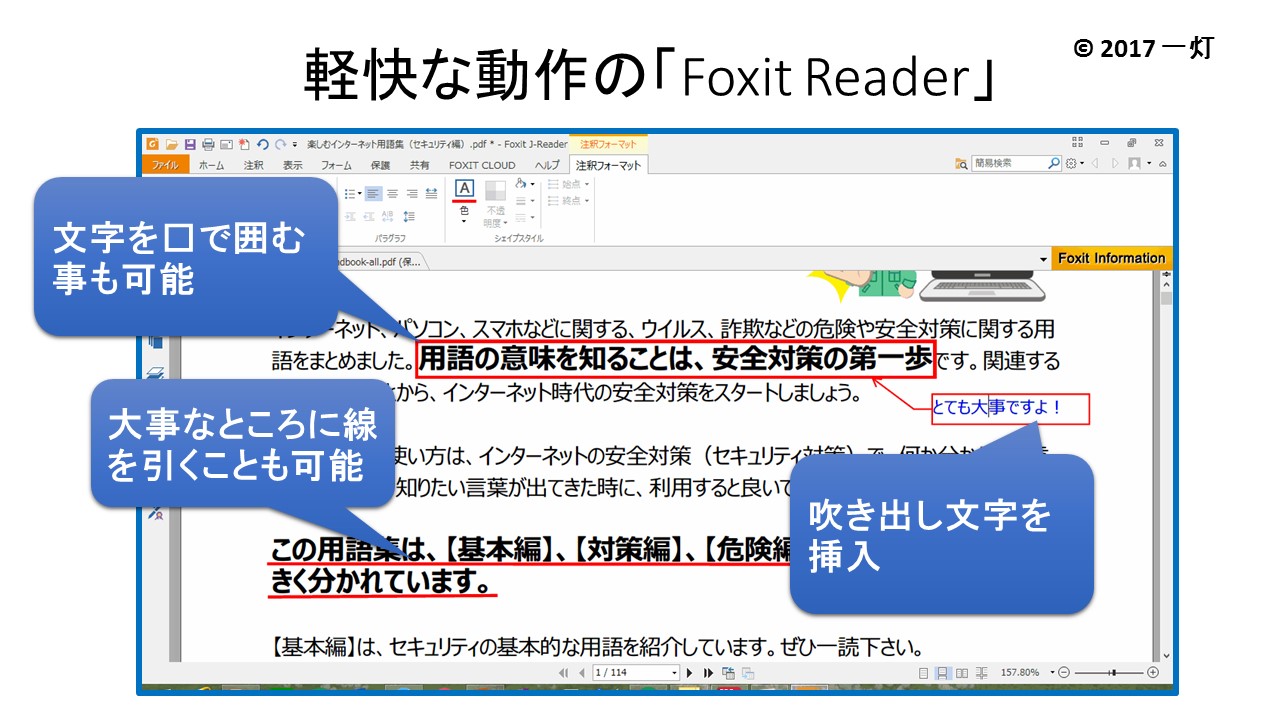
Task: Click the line spacing icon
Action: click(409, 216)
